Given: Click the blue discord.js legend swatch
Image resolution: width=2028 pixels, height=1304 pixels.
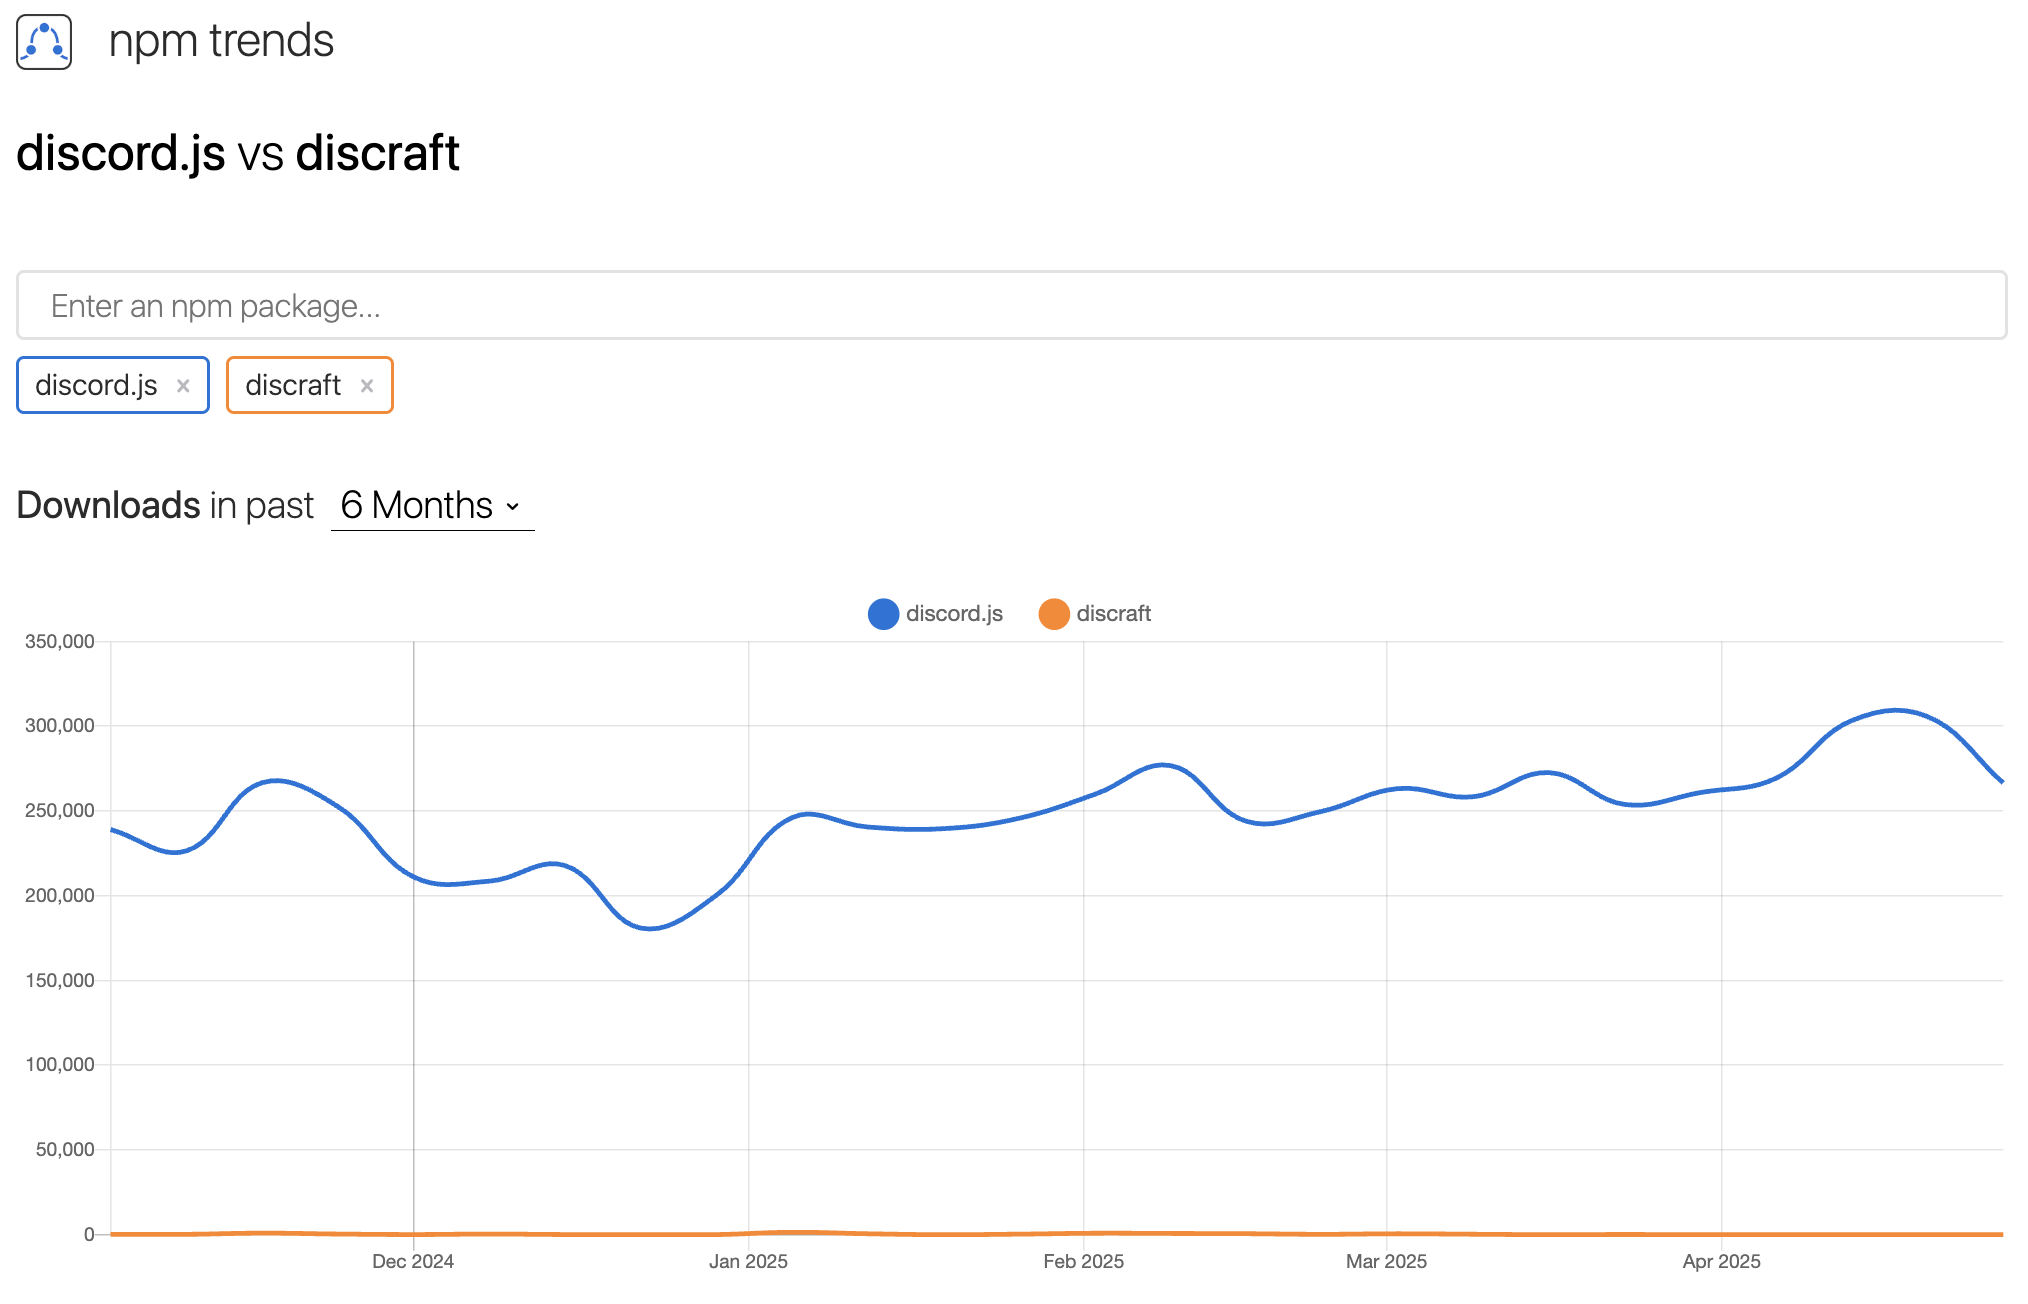Looking at the screenshot, I should [883, 614].
